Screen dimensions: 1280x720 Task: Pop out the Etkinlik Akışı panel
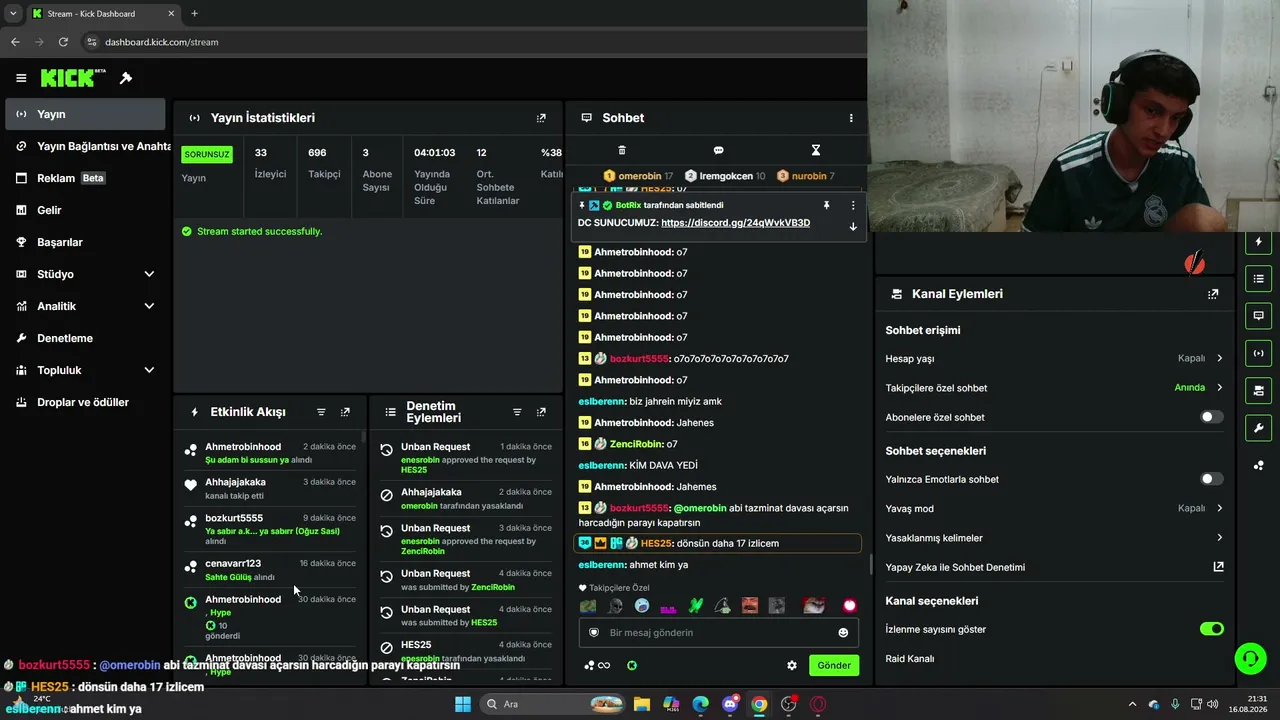pyautogui.click(x=345, y=412)
